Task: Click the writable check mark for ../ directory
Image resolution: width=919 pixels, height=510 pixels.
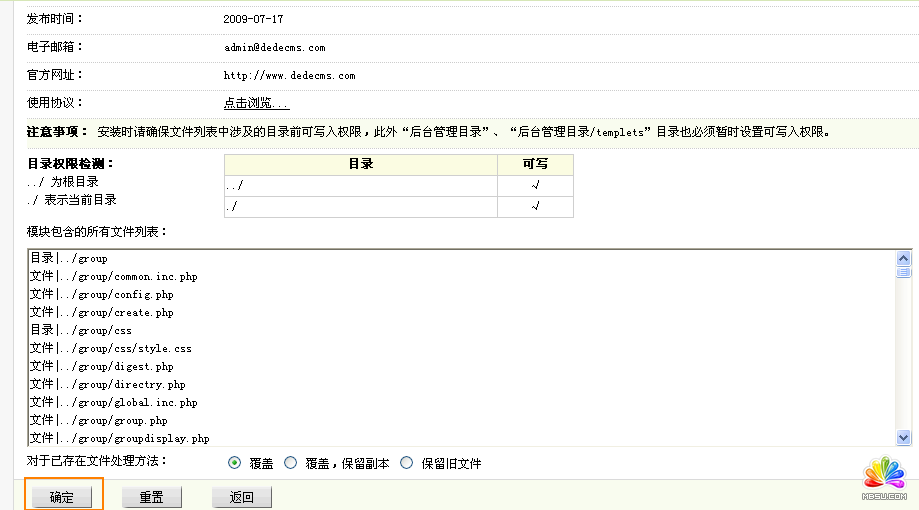Action: click(x=535, y=186)
